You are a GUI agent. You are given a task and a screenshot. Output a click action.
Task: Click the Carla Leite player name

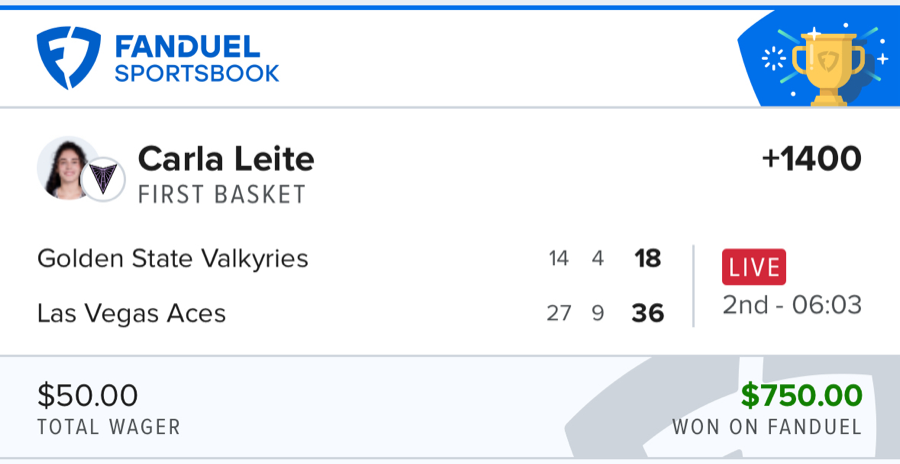(x=225, y=159)
